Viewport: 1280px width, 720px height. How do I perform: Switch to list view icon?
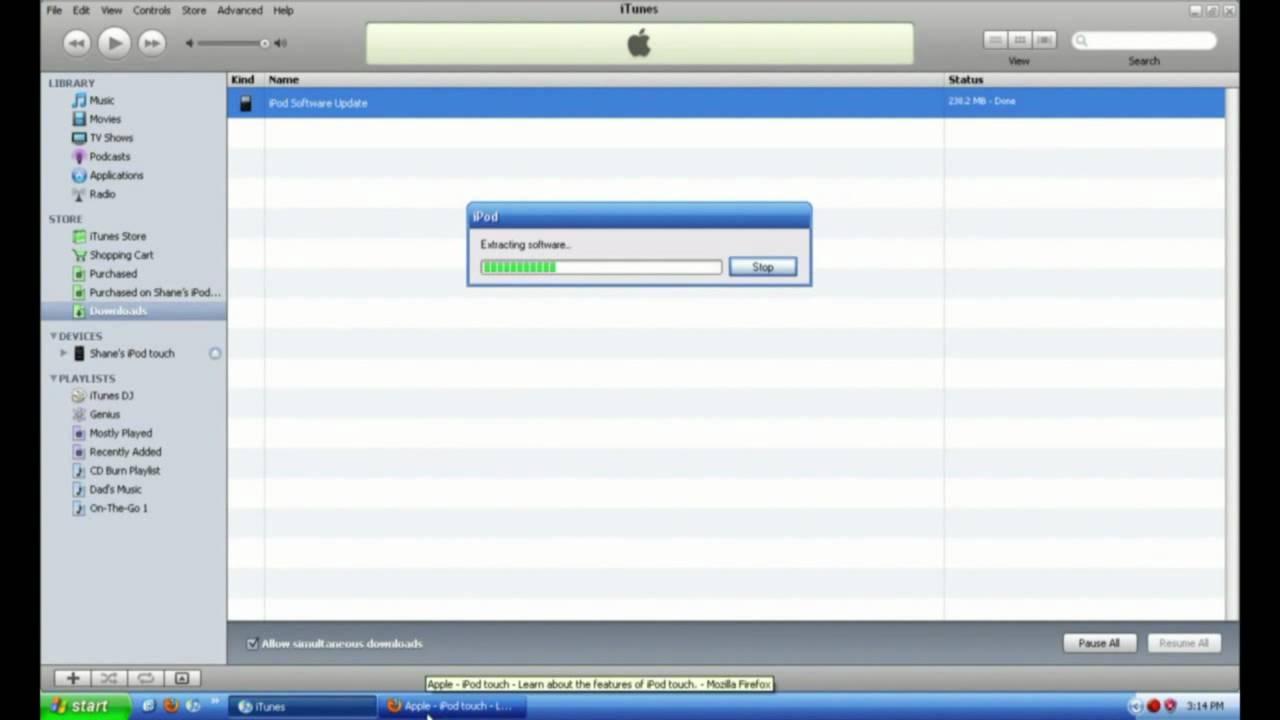(995, 40)
